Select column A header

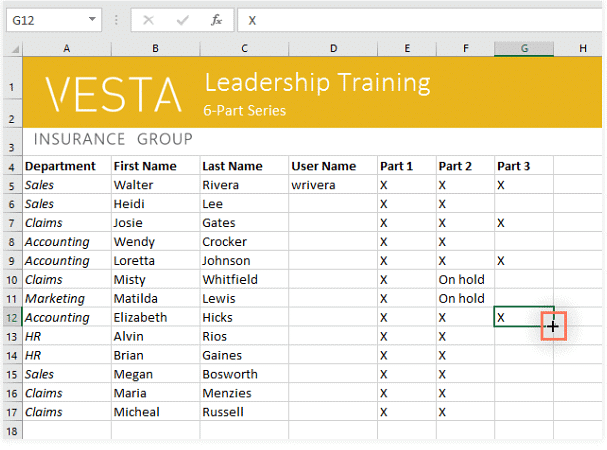click(x=67, y=48)
